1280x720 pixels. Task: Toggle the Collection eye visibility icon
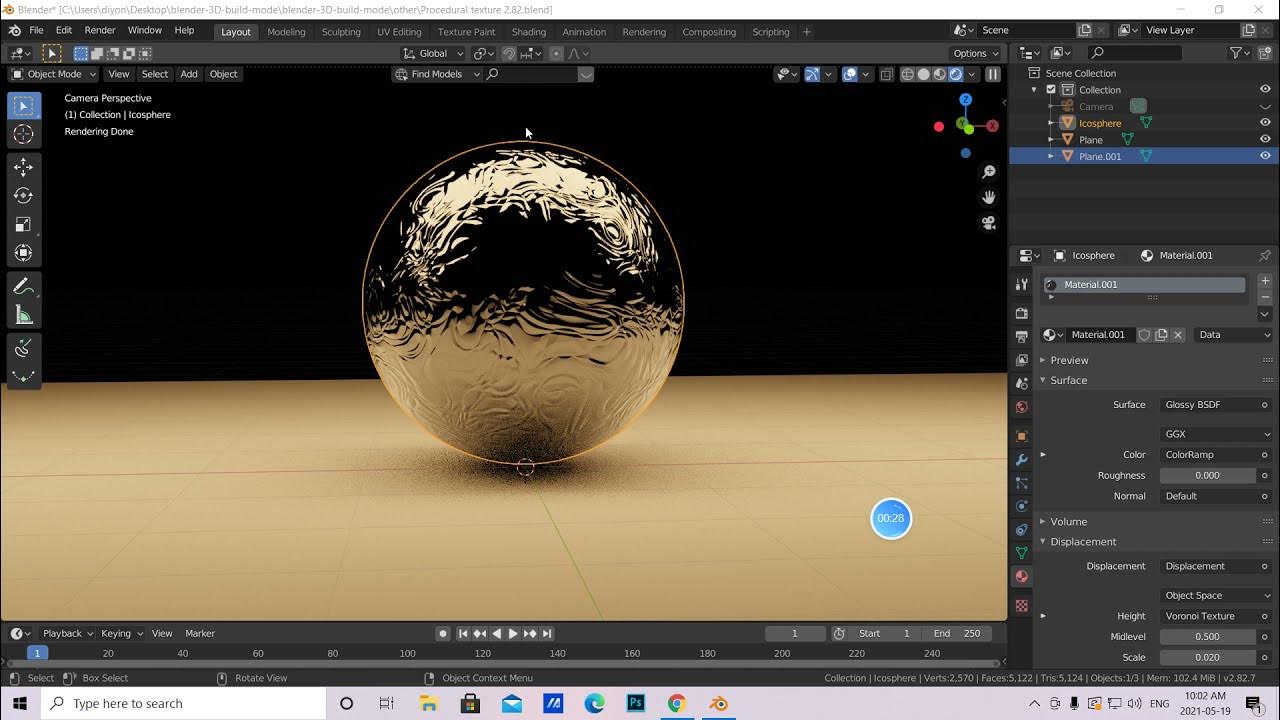[x=1265, y=90]
